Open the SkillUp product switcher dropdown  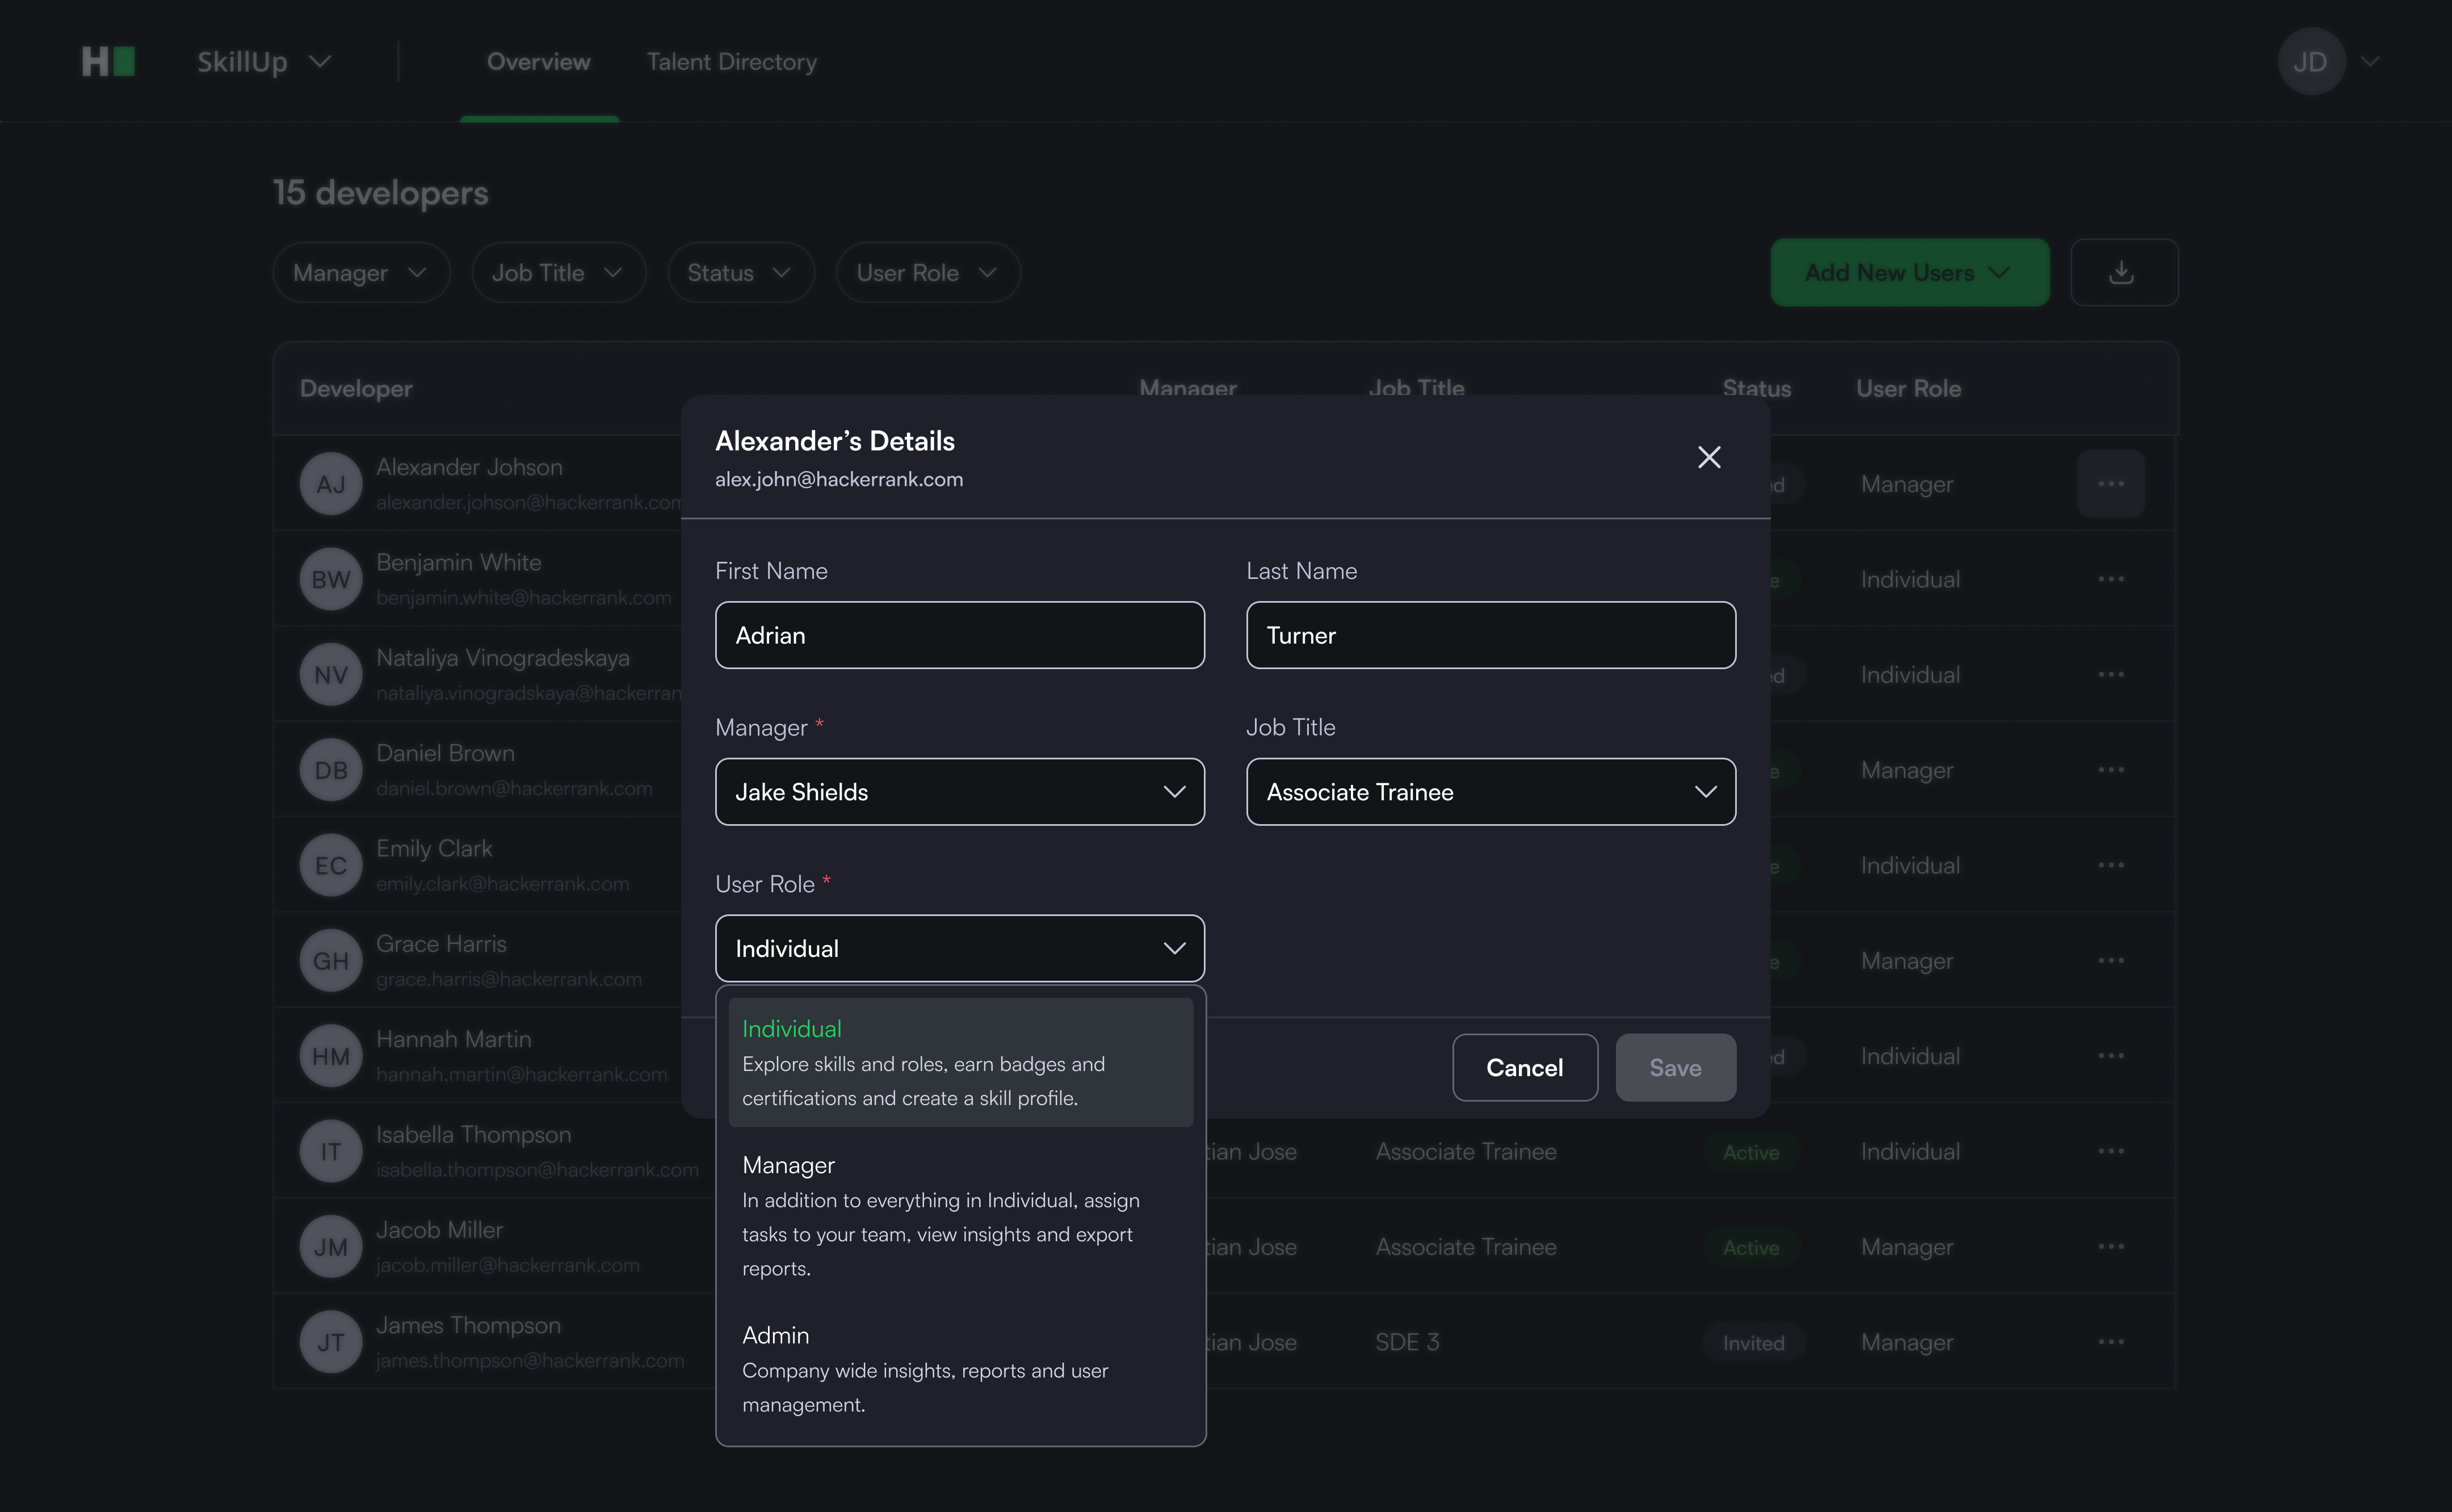(264, 62)
